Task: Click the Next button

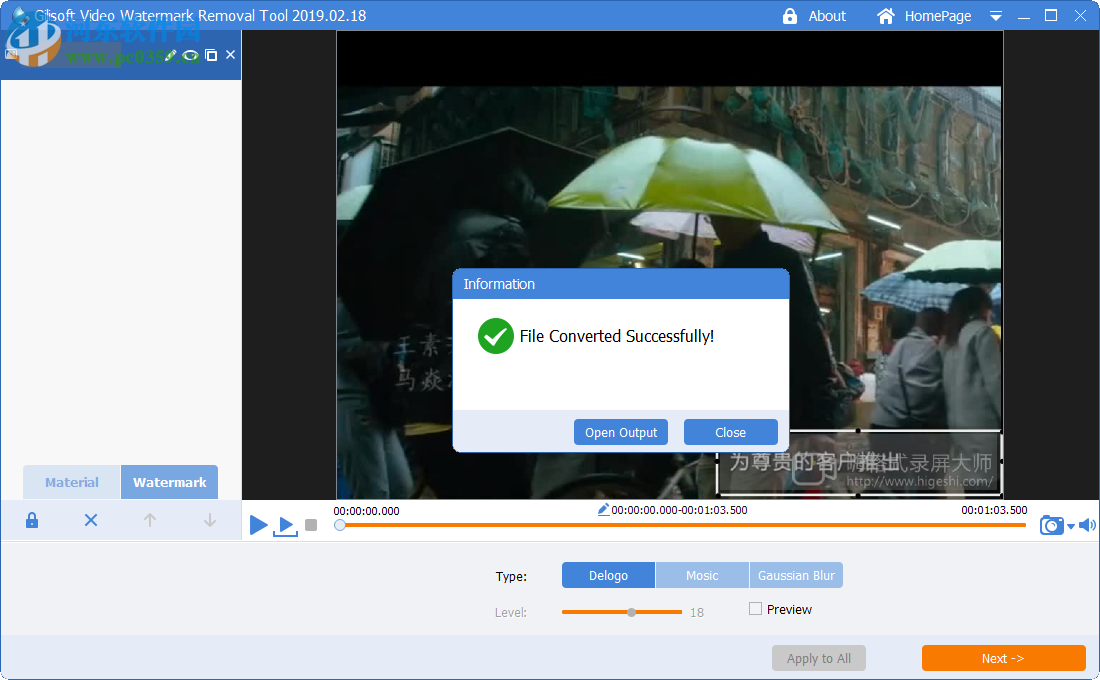Action: coord(1003,658)
